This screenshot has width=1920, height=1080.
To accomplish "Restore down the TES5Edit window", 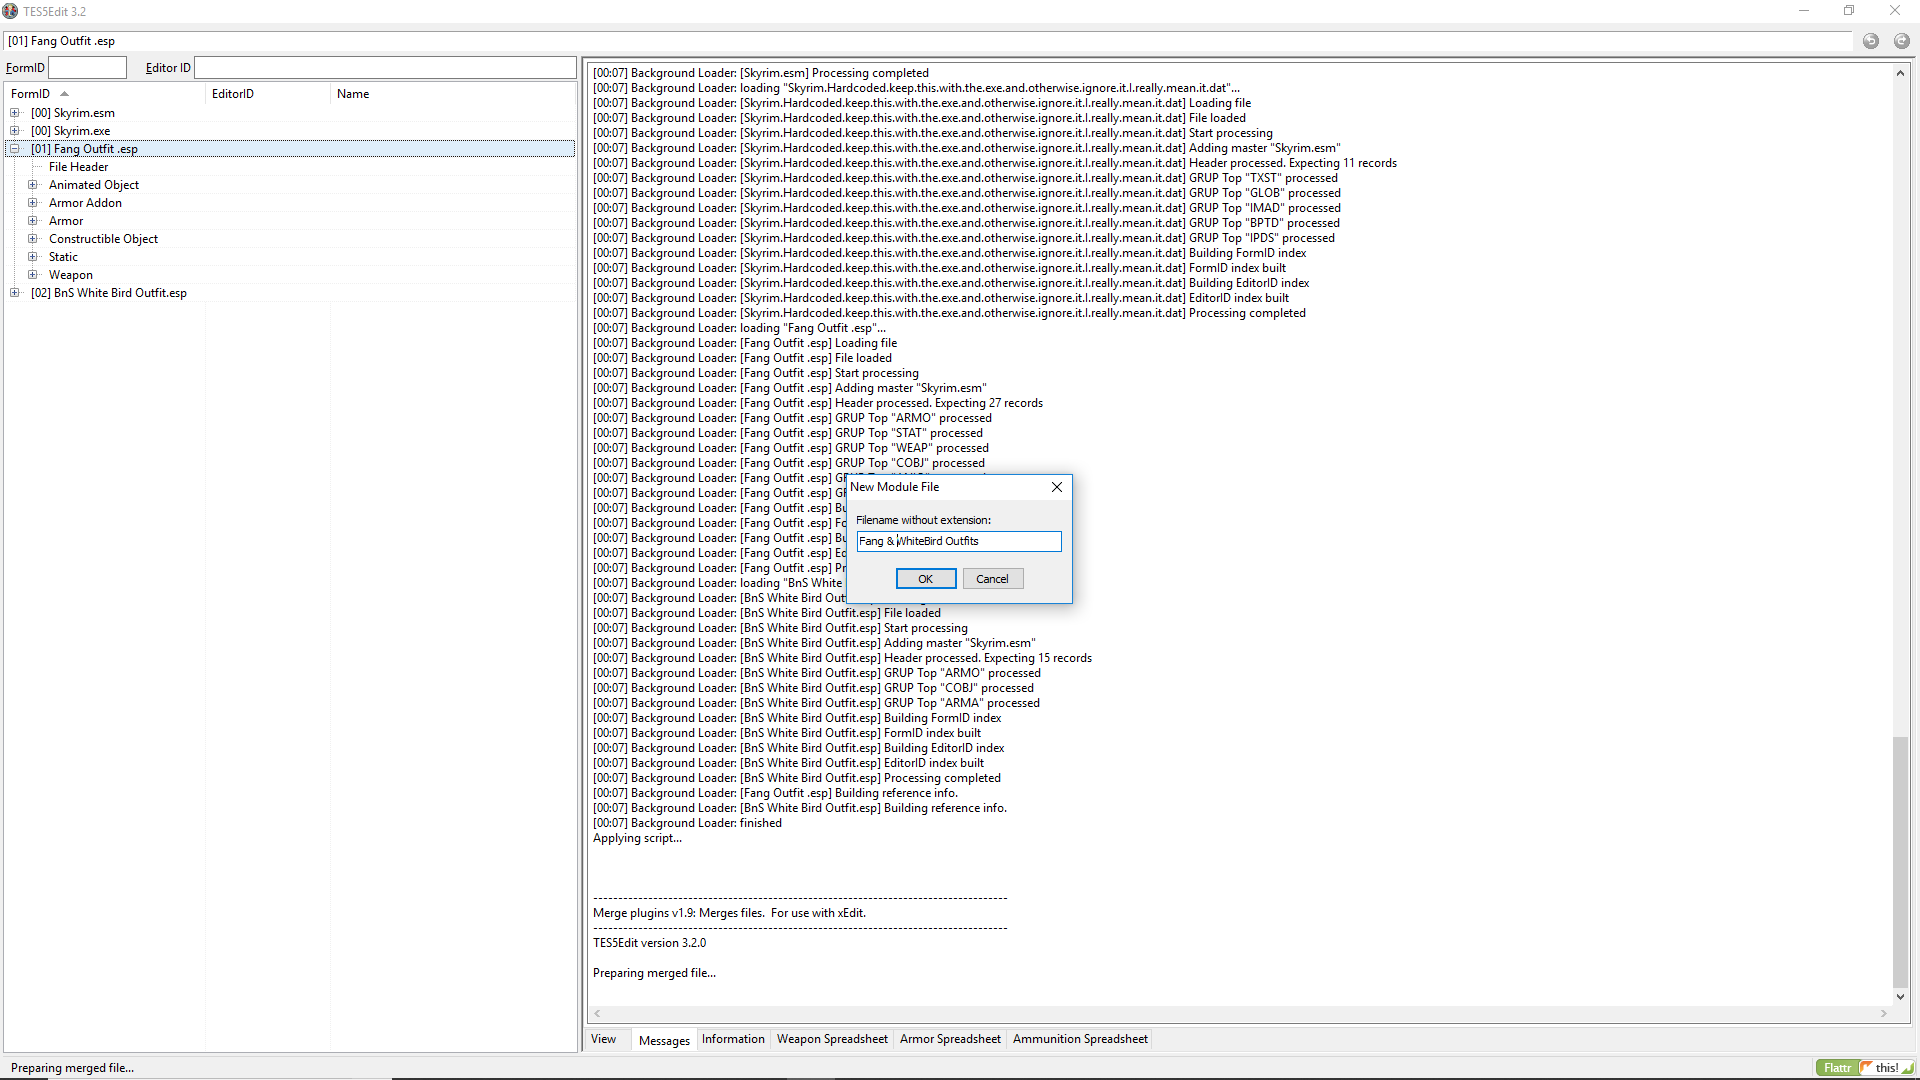I will click(1849, 11).
